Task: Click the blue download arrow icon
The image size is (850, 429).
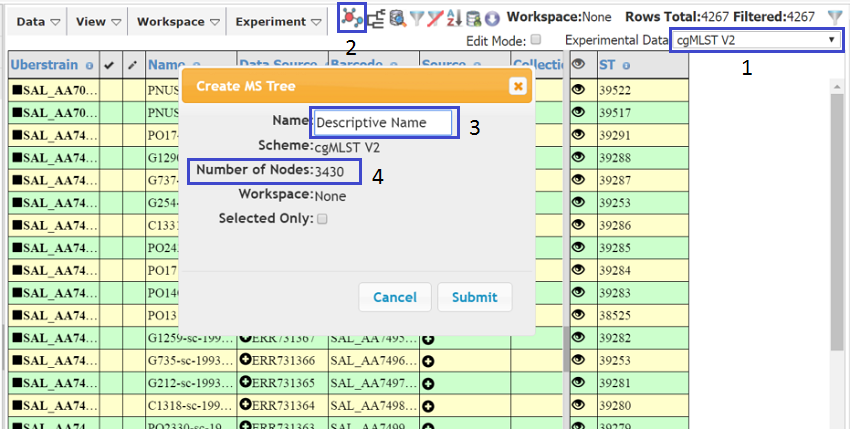Action: coord(492,19)
